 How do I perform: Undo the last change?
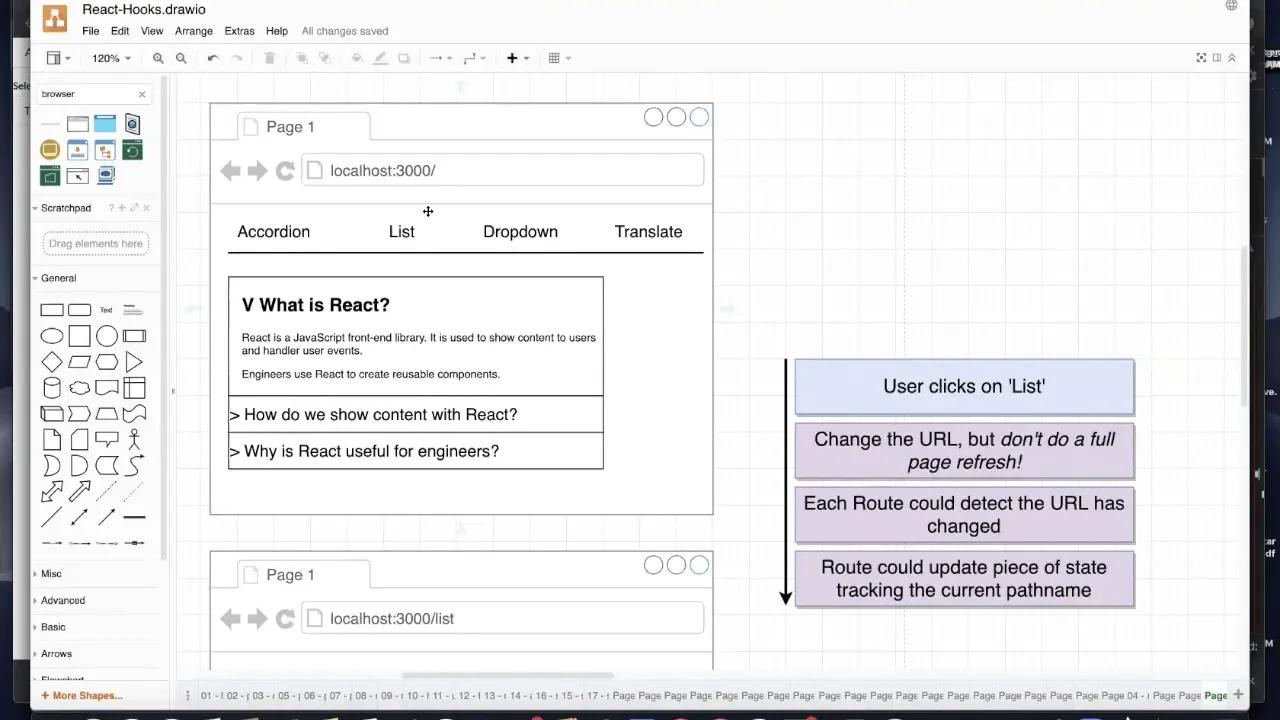pyautogui.click(x=213, y=59)
